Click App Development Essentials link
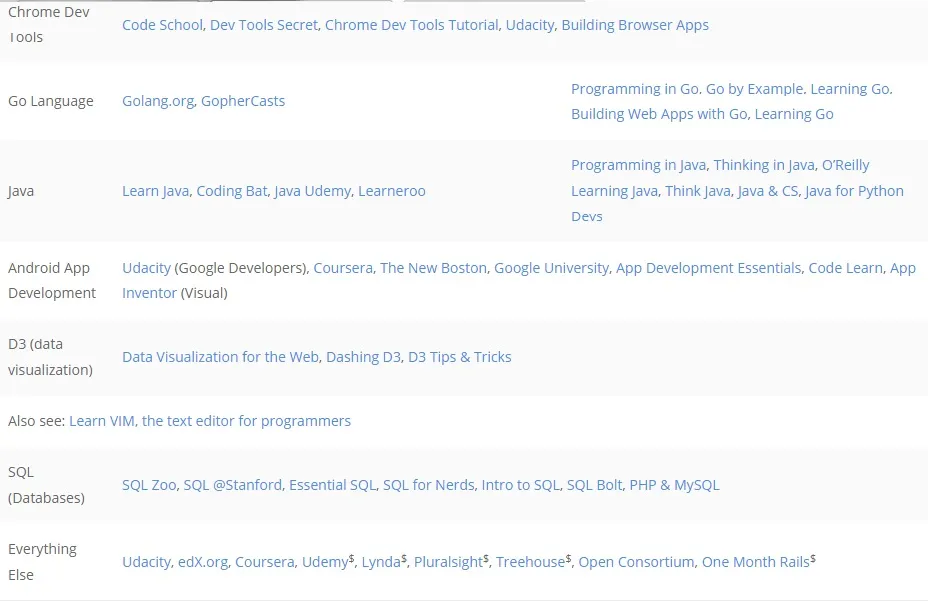Image resolution: width=928 pixels, height=601 pixels. pyautogui.click(x=708, y=268)
